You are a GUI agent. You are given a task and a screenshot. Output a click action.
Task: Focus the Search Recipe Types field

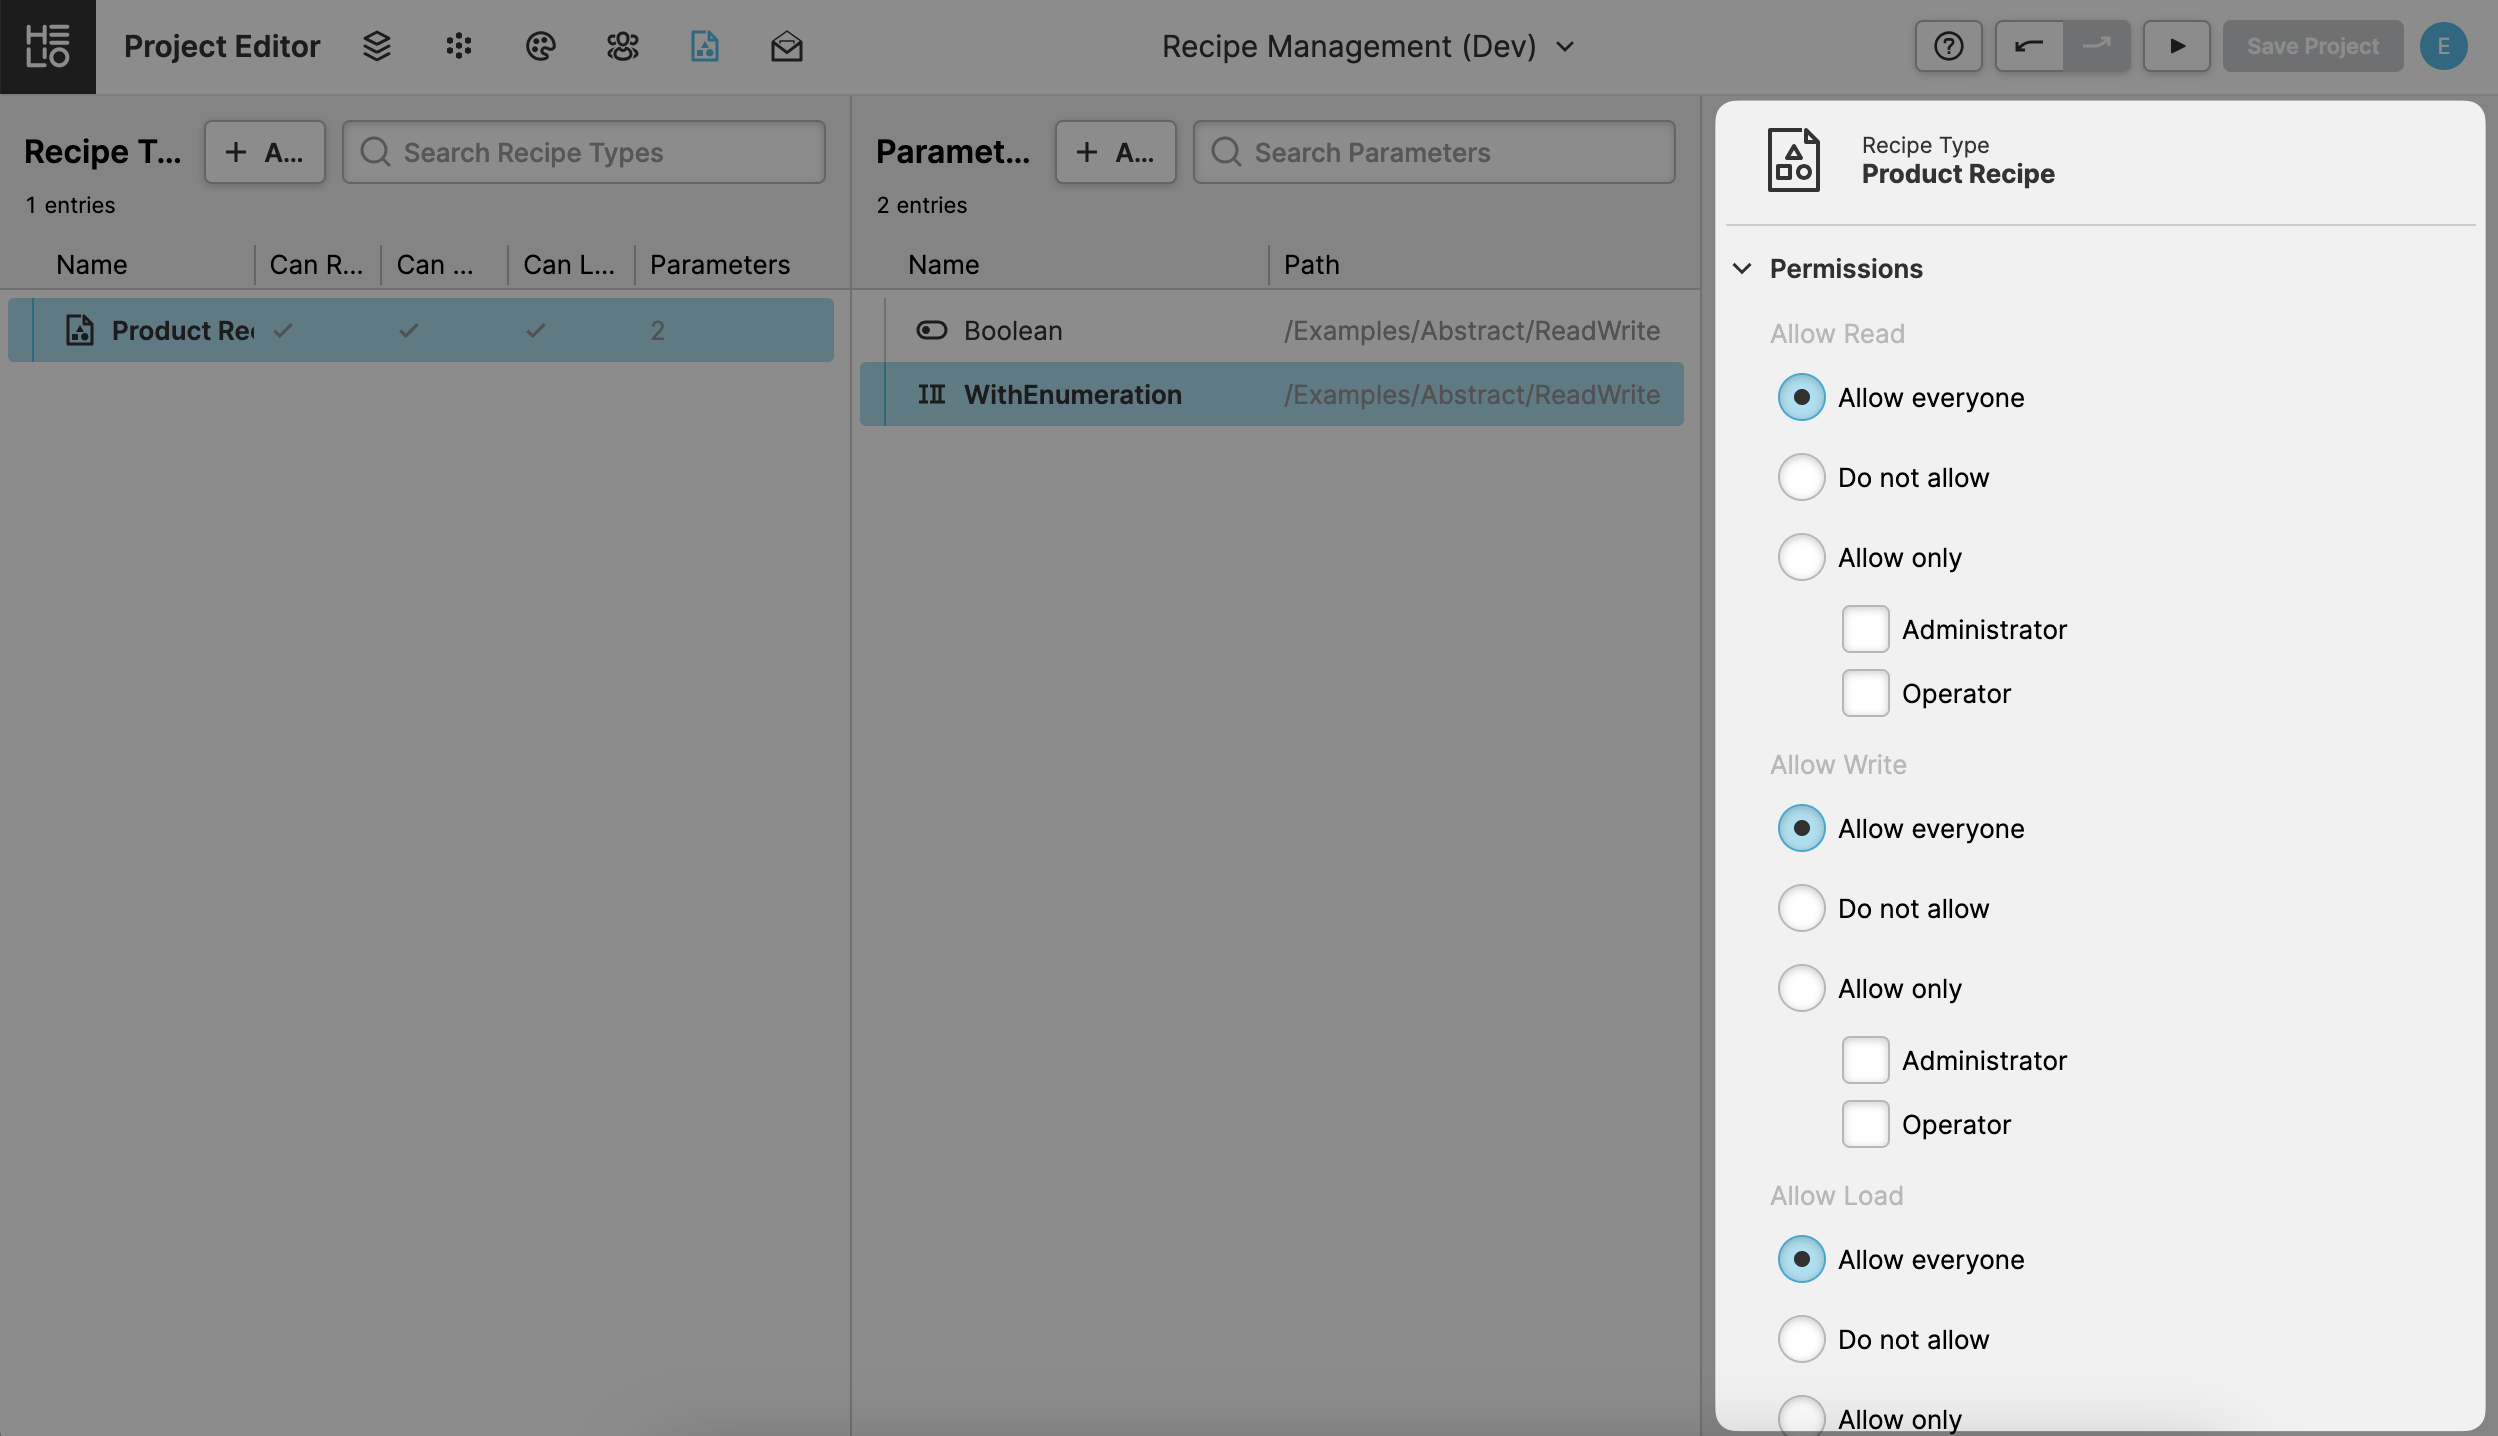[584, 152]
